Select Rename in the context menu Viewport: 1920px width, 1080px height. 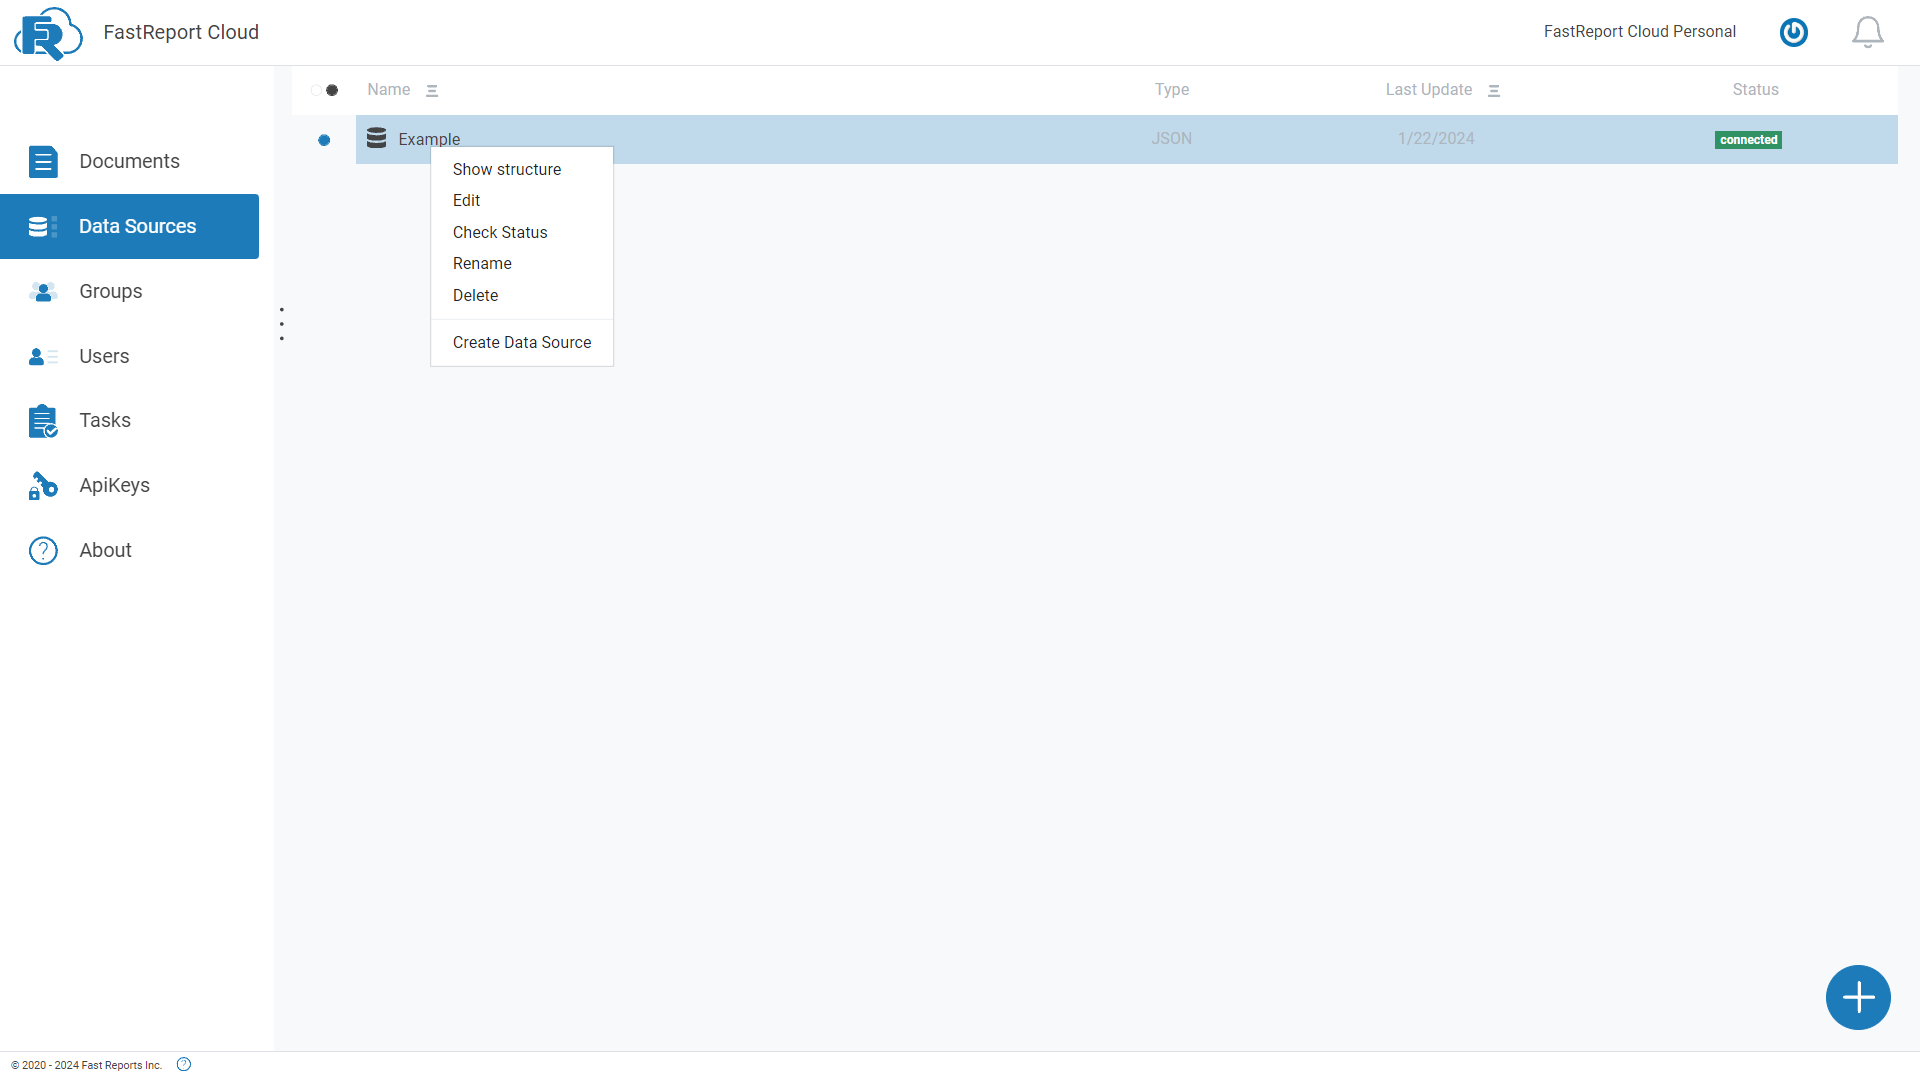[x=482, y=263]
